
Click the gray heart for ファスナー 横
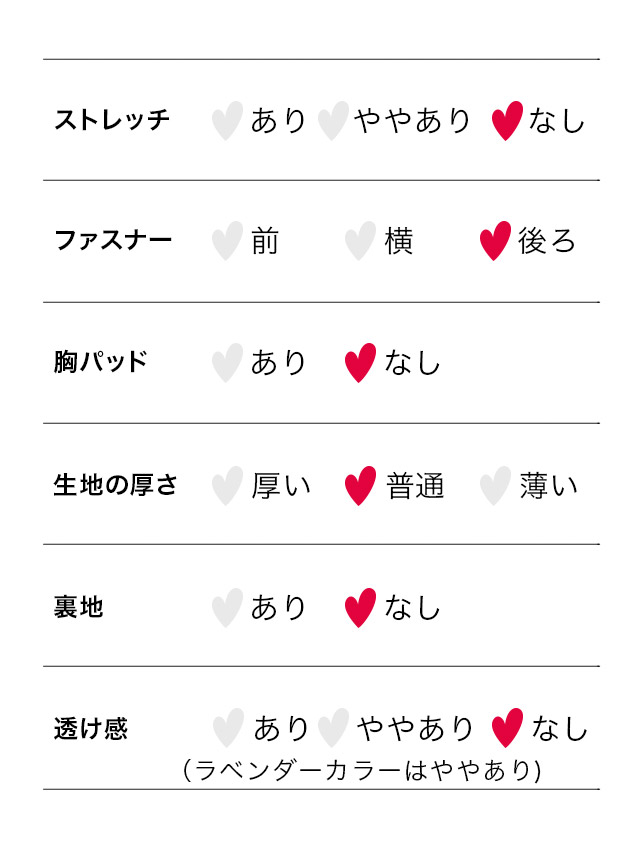coord(360,241)
